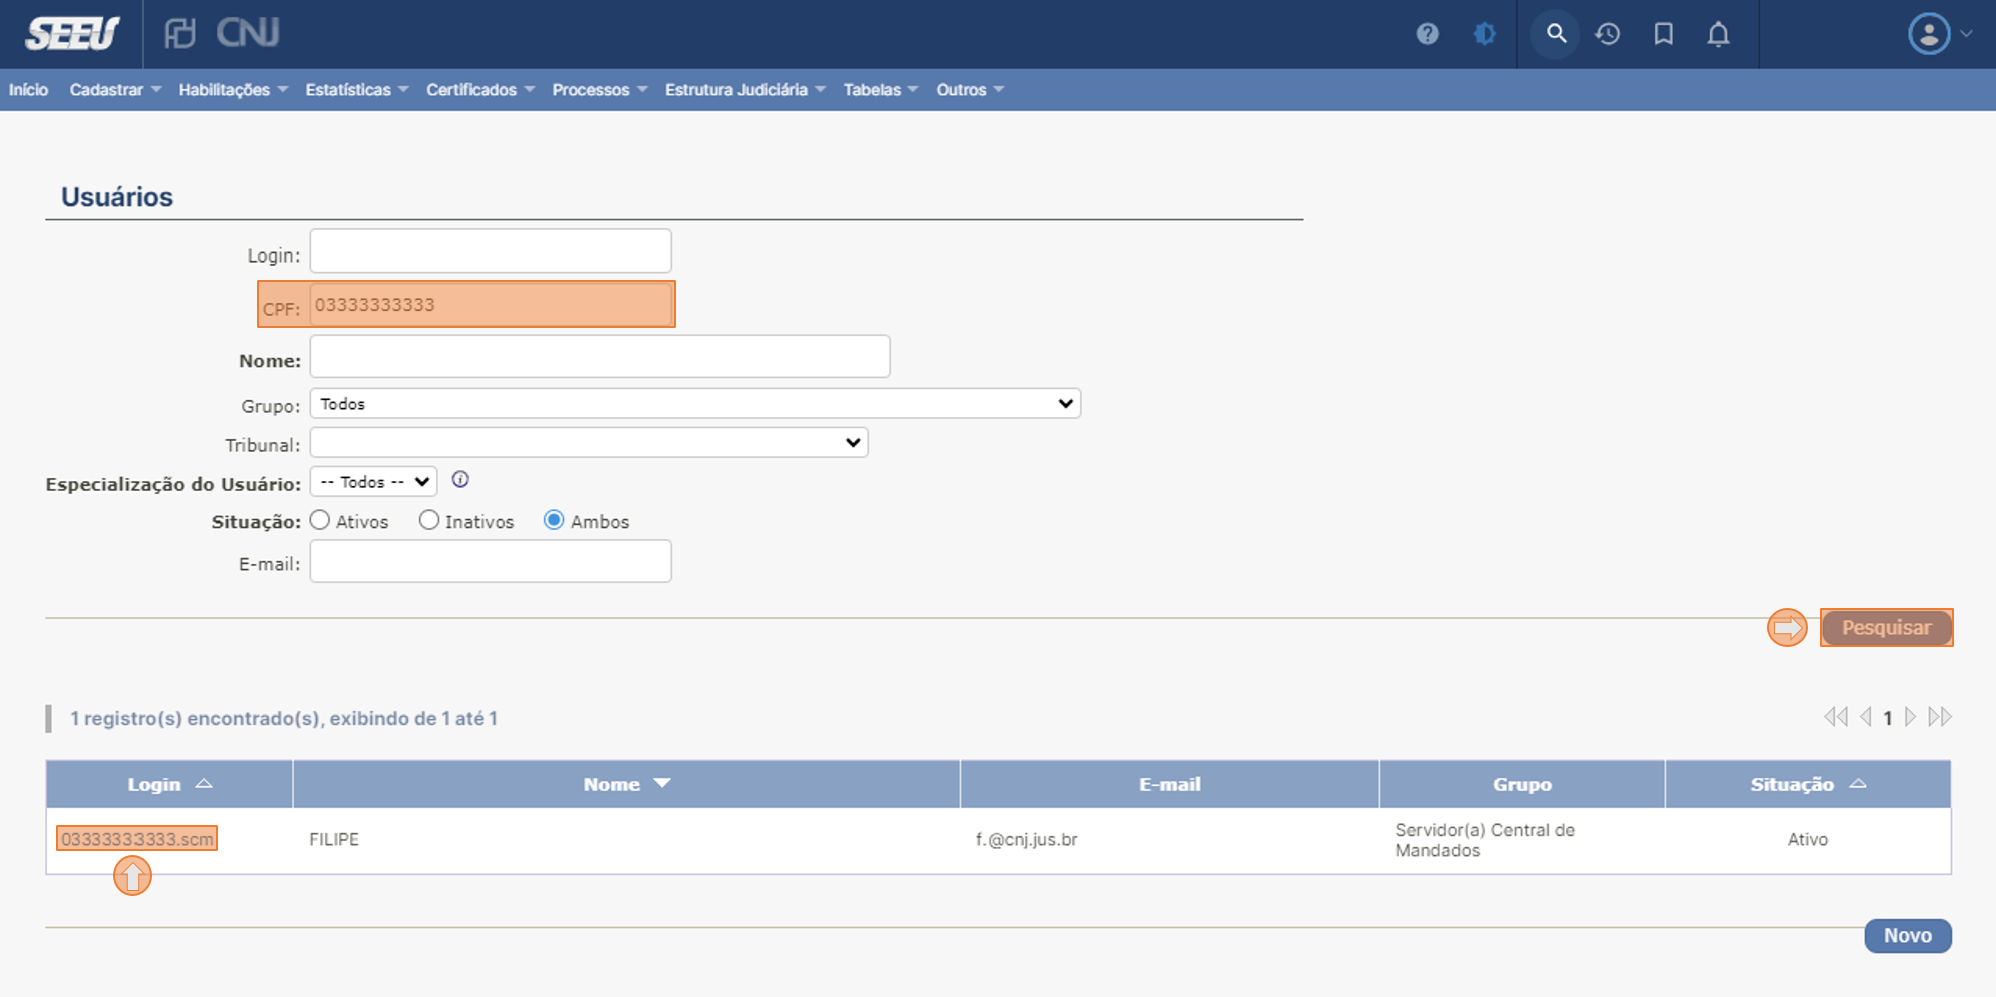This screenshot has height=997, width=1996.
Task: Go to the next results page
Action: coord(1910,717)
